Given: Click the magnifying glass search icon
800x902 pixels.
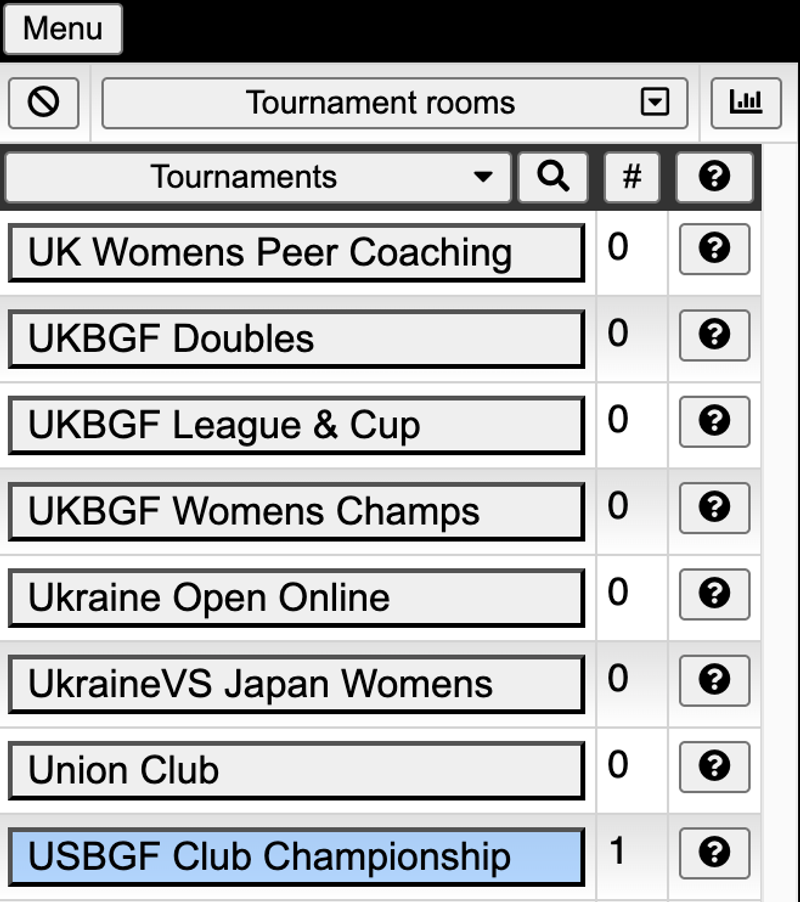Looking at the screenshot, I should coord(553,177).
